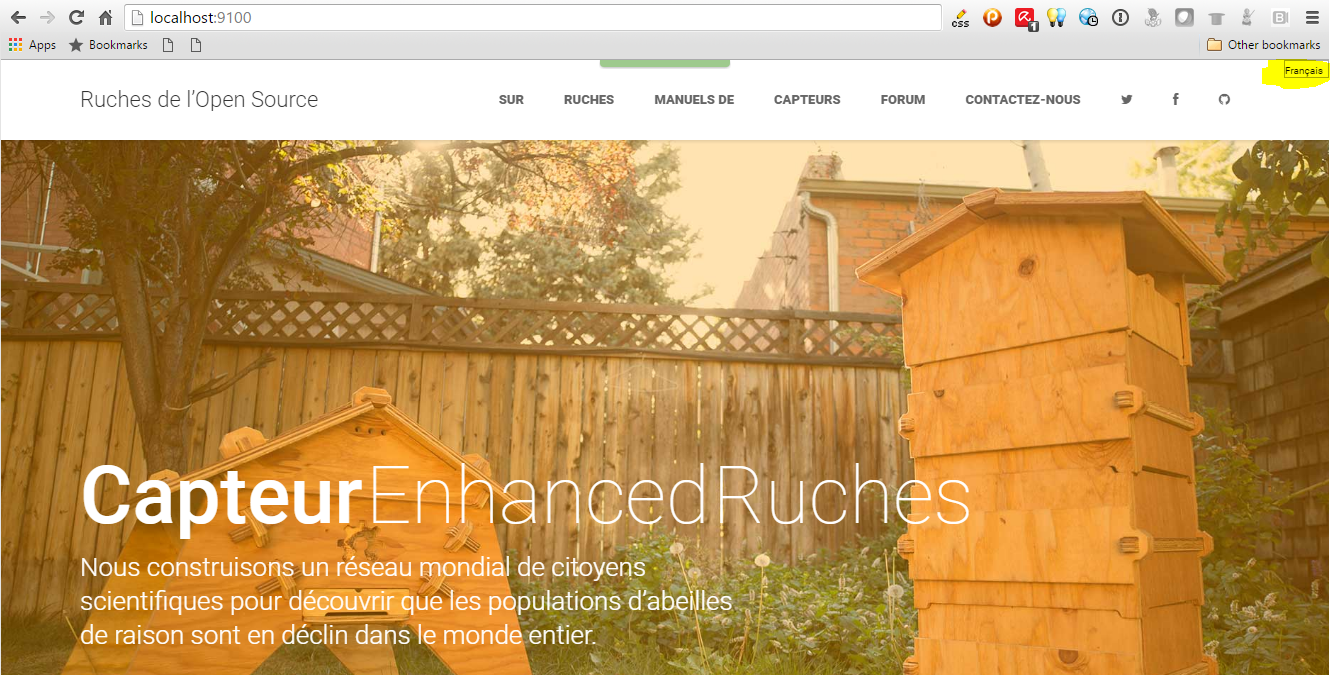Open the Twitter icon link in the navbar
Viewport: 1330px width, 675px height.
point(1127,100)
